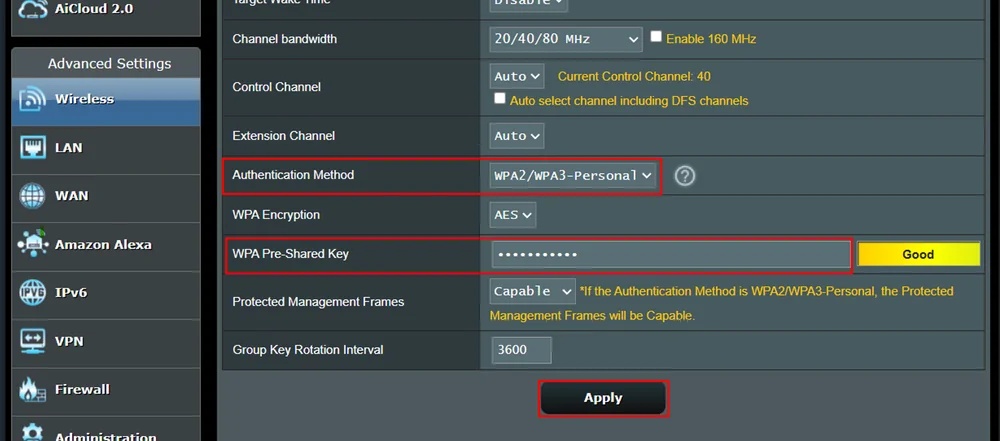Enable 160 MHz checkbox
Viewport: 1000px width, 441px height.
pyautogui.click(x=656, y=37)
